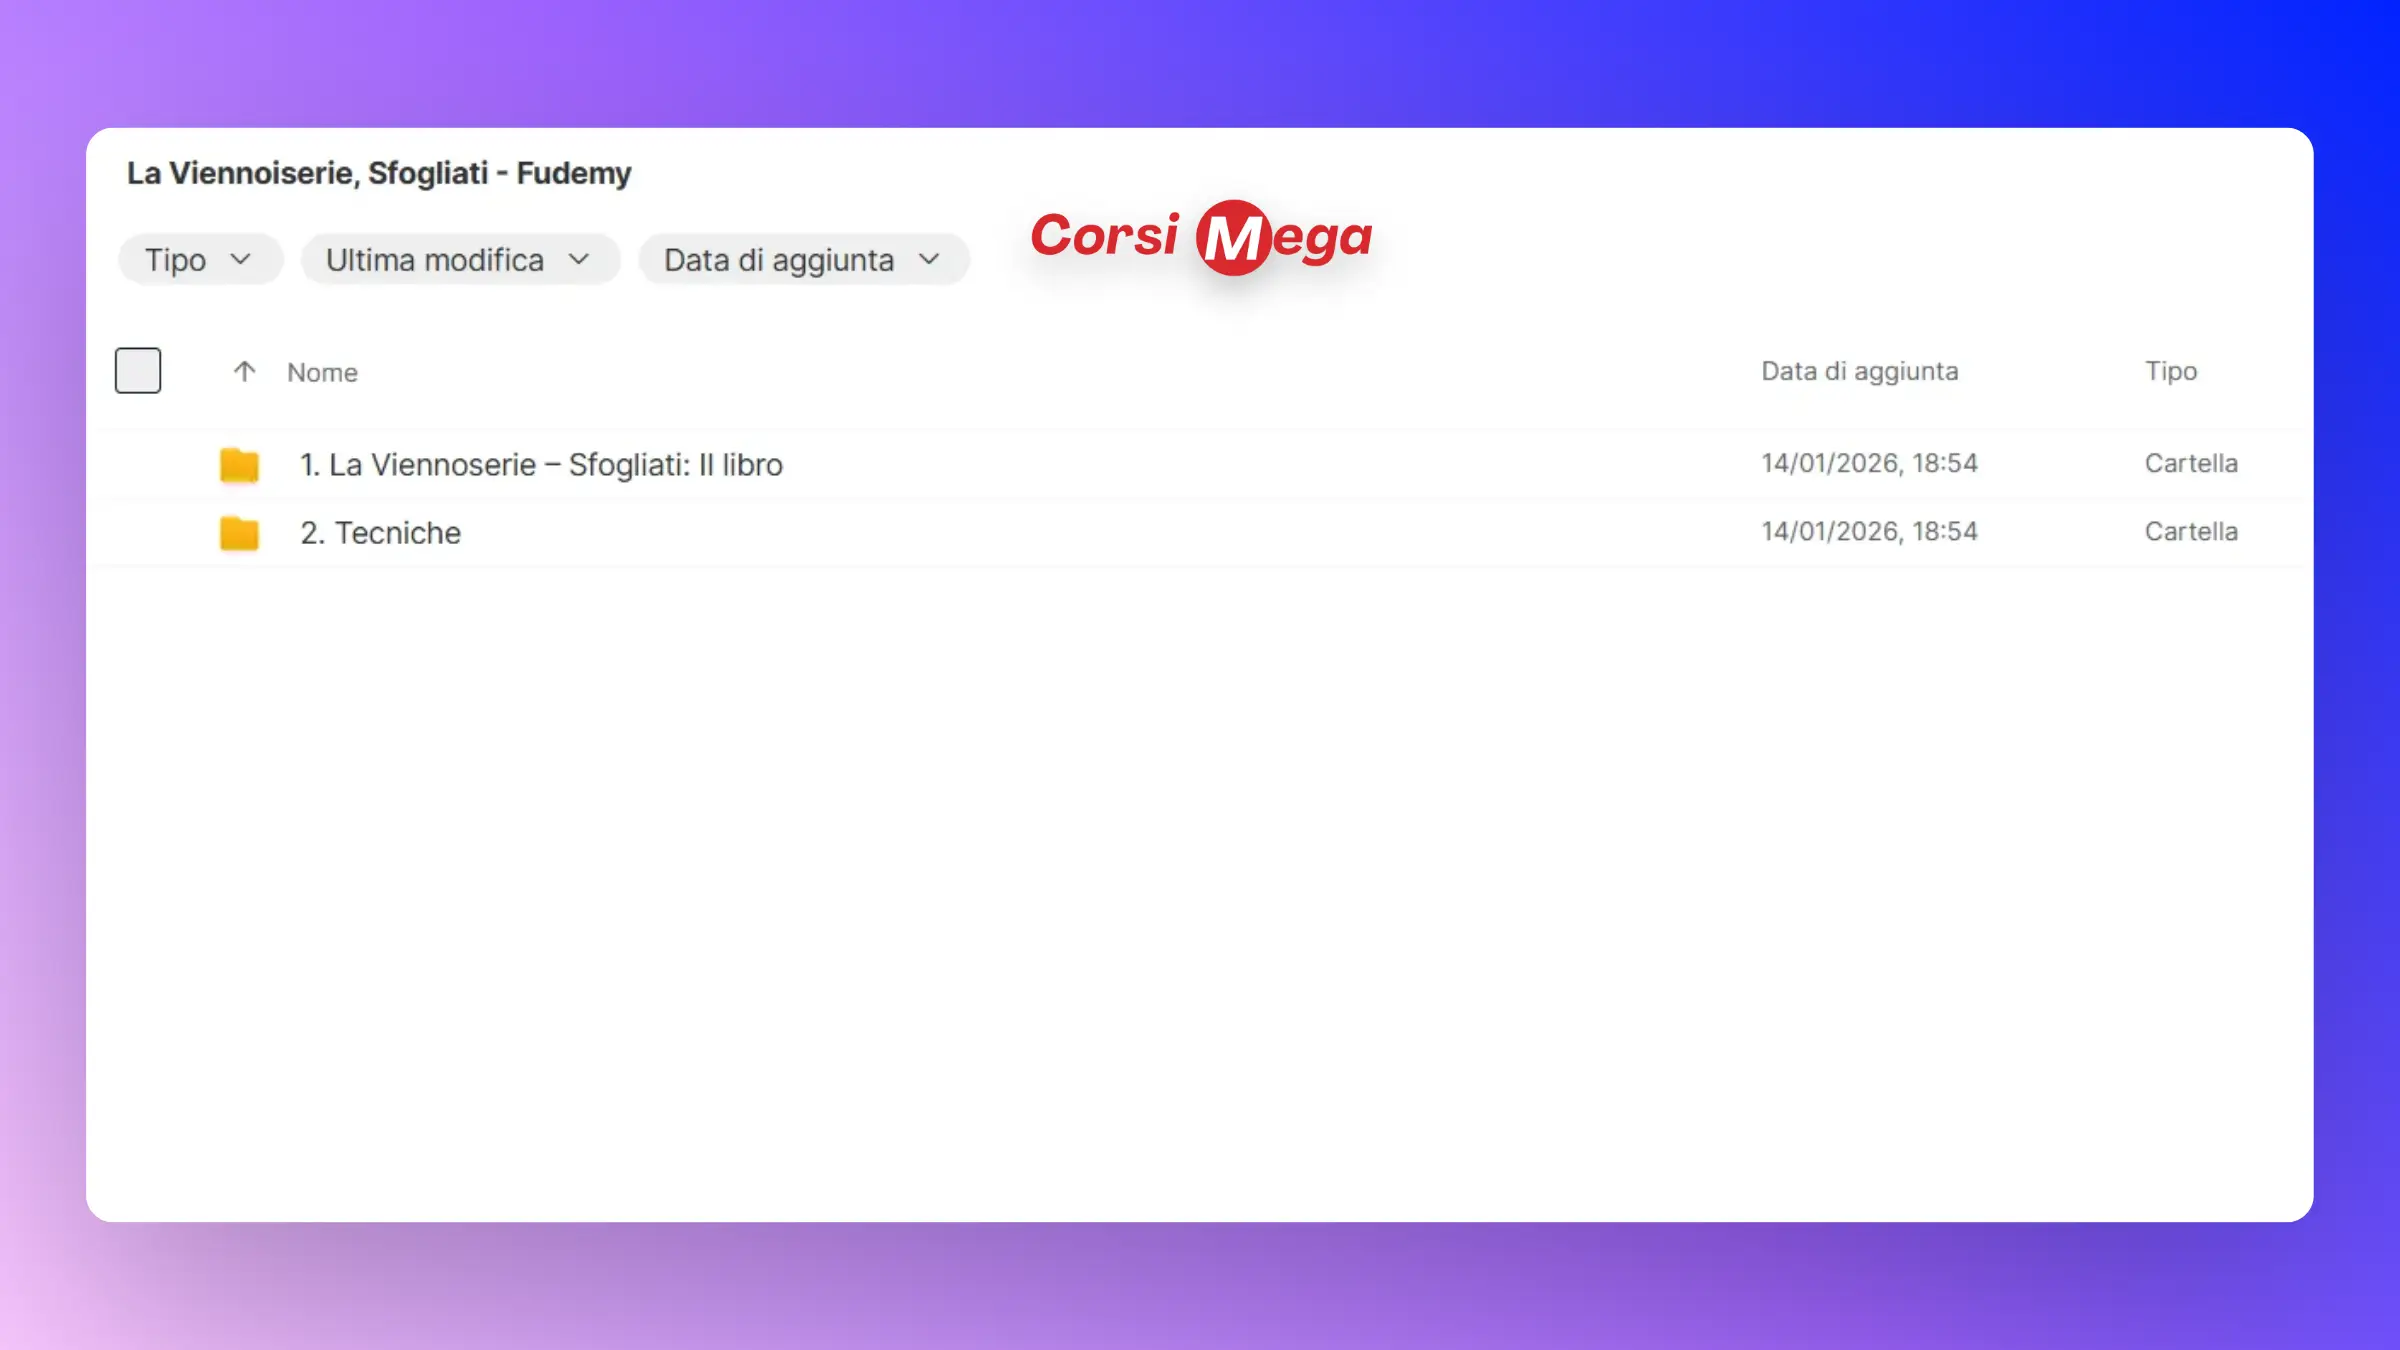Open the Data di aggiunta filter dropdown
The height and width of the screenshot is (1350, 2400).
click(778, 260)
